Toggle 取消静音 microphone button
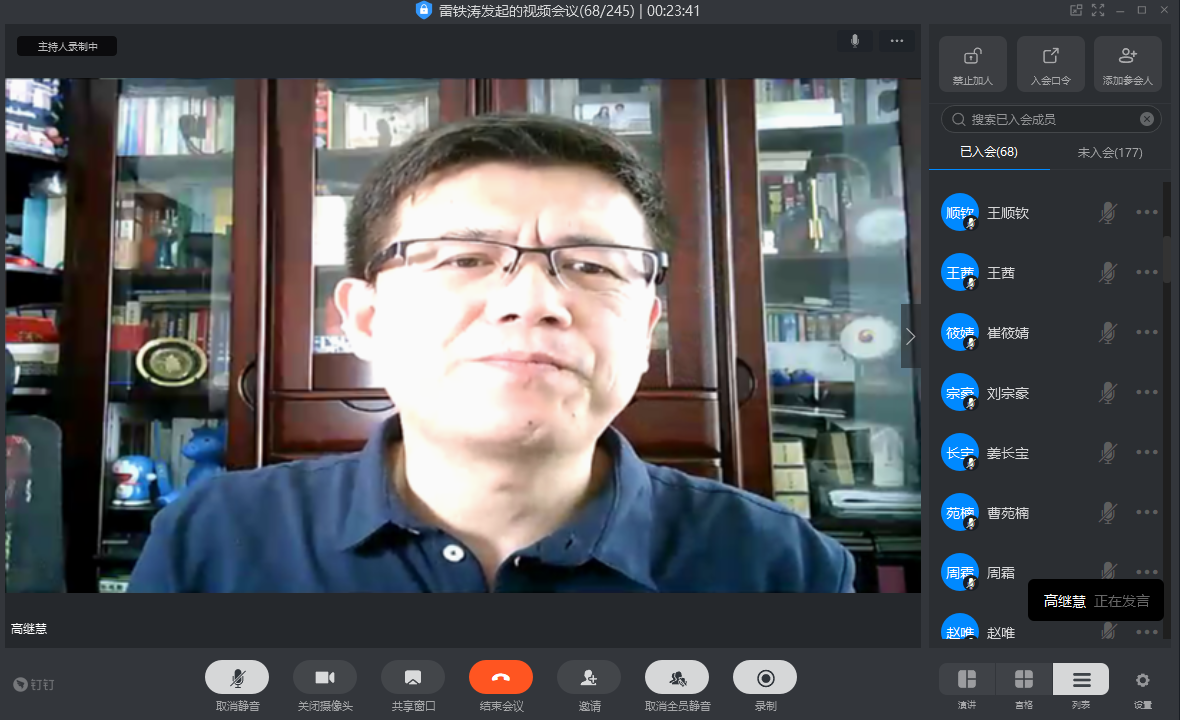 click(x=237, y=678)
